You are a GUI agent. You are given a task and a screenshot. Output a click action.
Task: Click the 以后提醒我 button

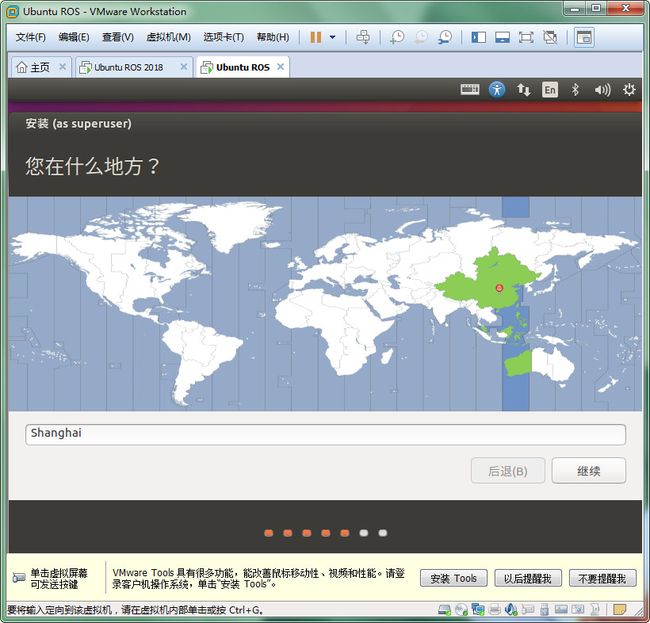tap(528, 578)
